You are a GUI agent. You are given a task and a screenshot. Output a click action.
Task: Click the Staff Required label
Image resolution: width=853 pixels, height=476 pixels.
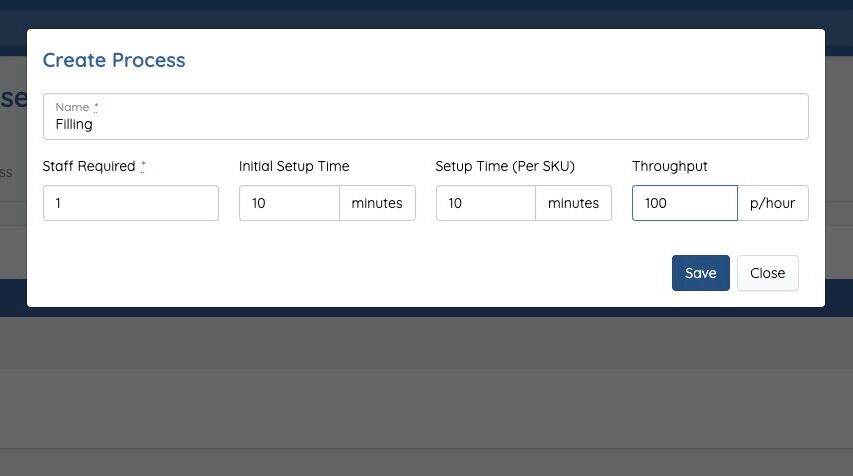(89, 166)
